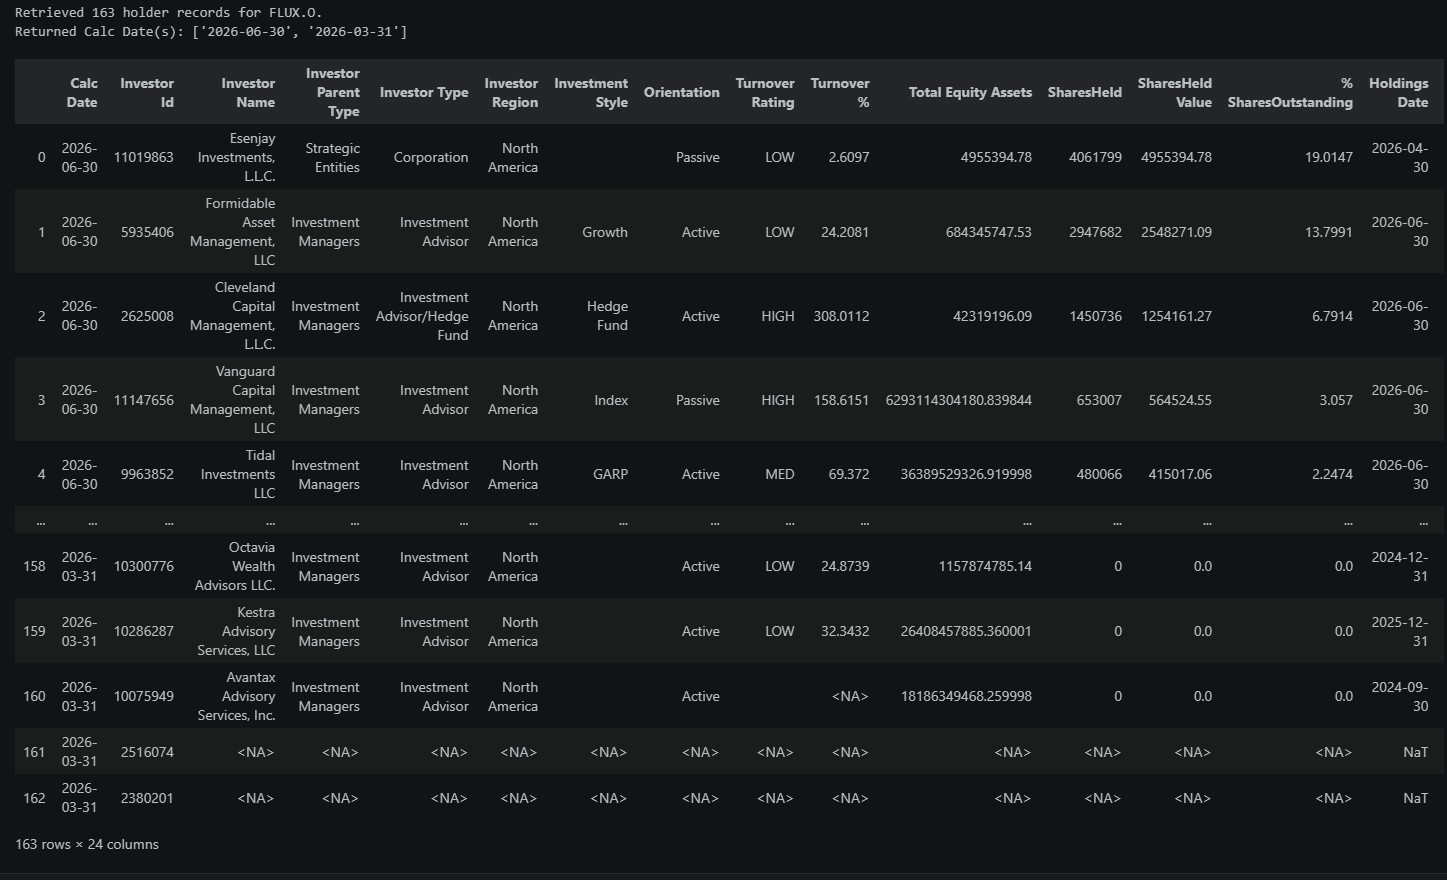Select Kestra Advisory Services, LLC cell

[236, 631]
